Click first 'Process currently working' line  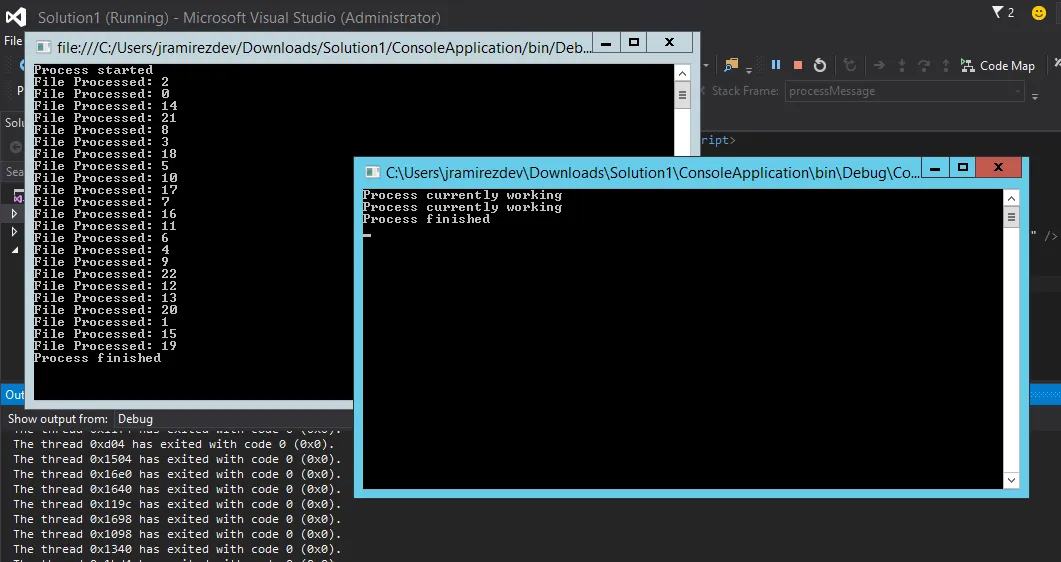coord(462,195)
